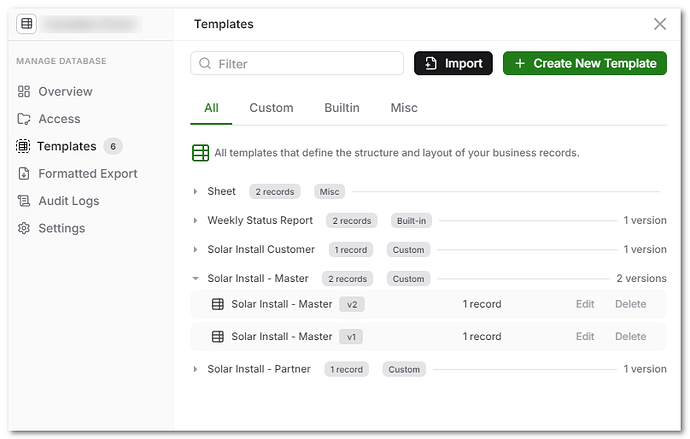The height and width of the screenshot is (439, 690).
Task: Focus the Filter search field
Action: point(305,64)
